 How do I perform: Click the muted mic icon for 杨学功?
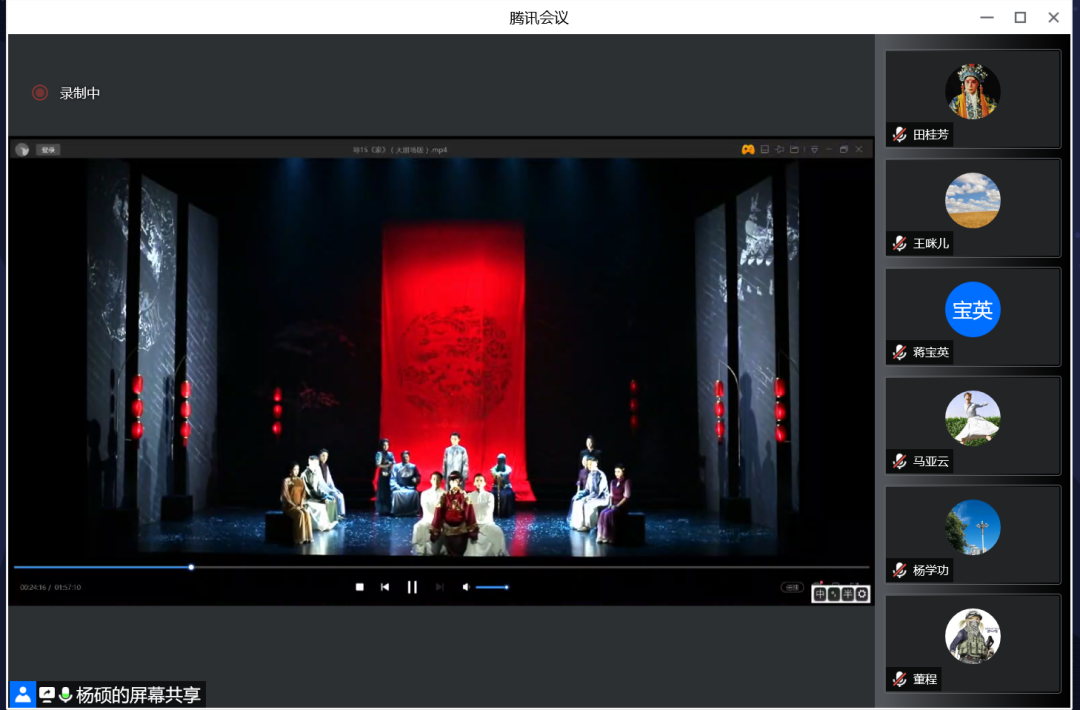point(900,570)
